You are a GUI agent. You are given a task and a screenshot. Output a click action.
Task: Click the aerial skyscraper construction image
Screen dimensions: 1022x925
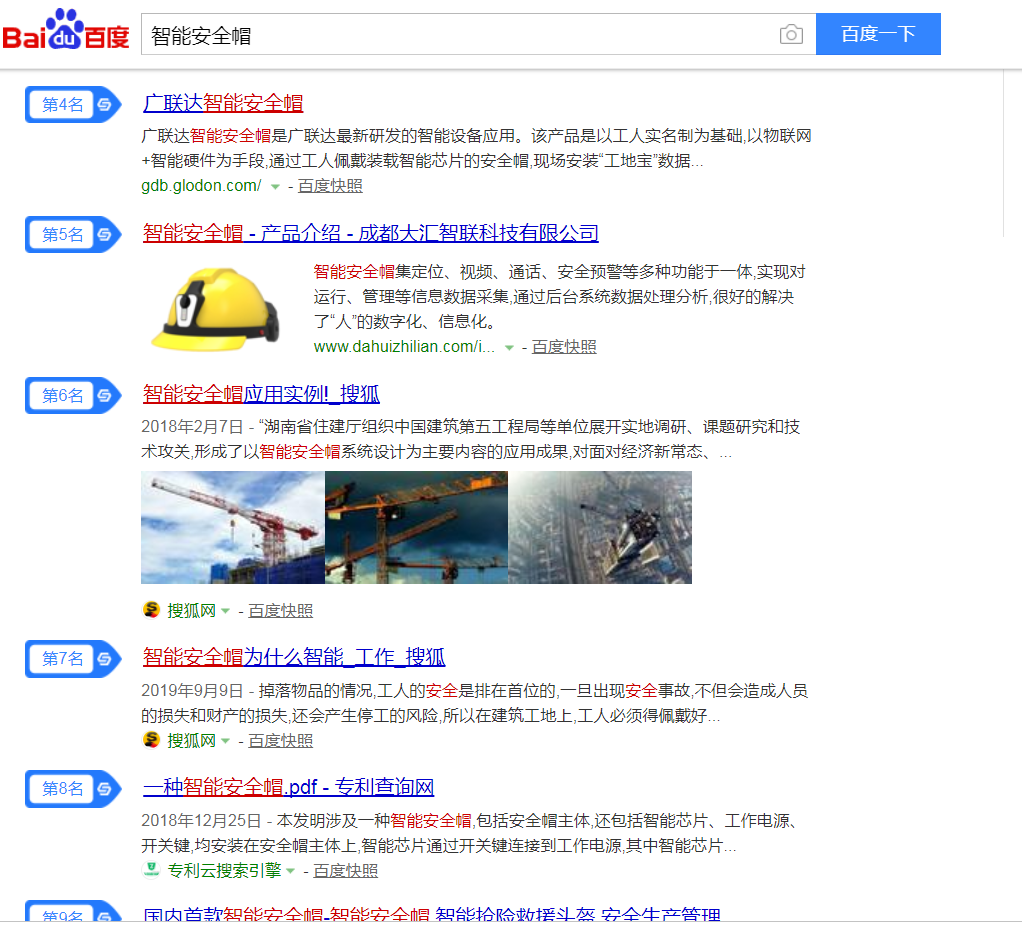(600, 527)
